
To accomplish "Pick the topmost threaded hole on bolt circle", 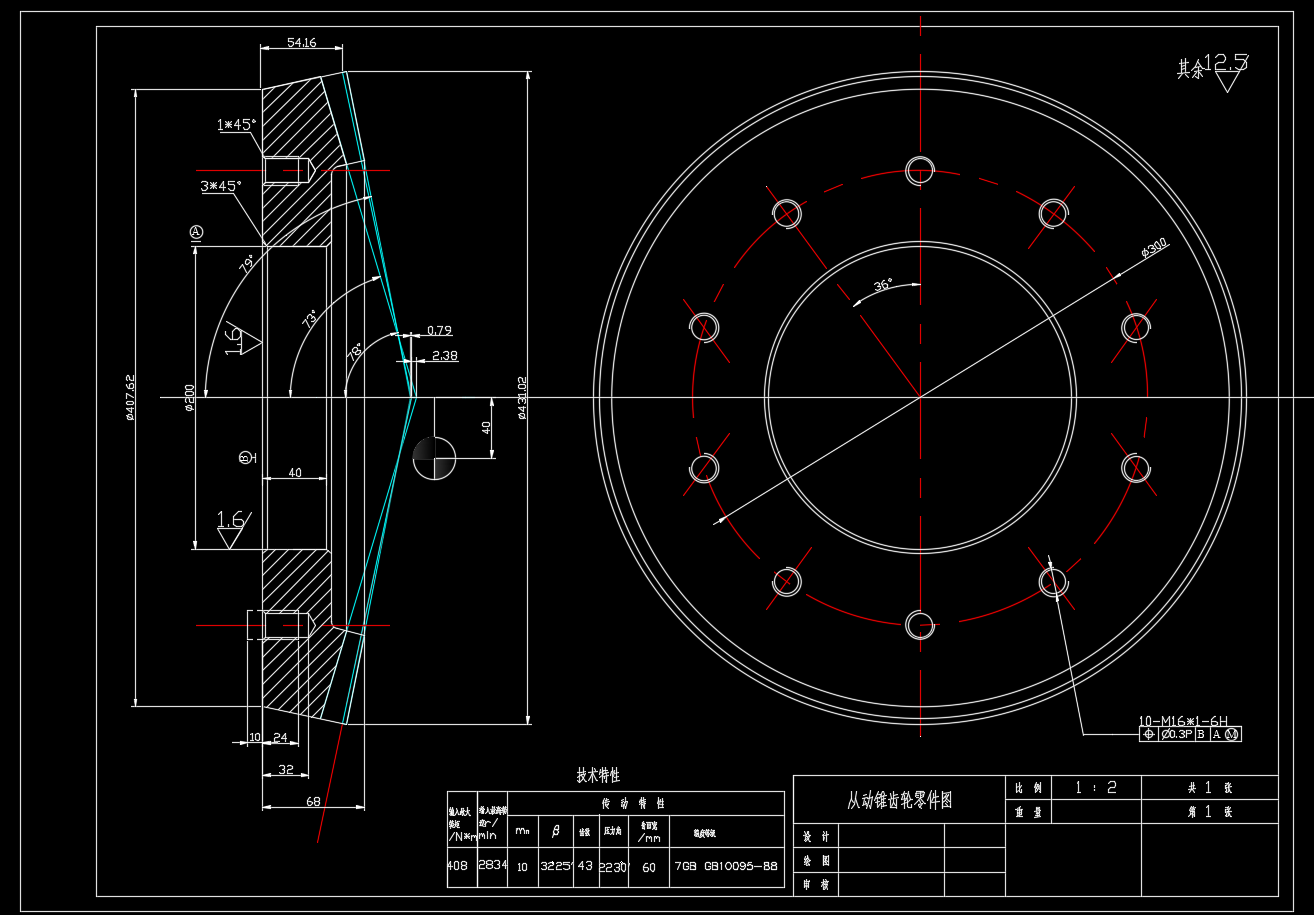I will (920, 171).
